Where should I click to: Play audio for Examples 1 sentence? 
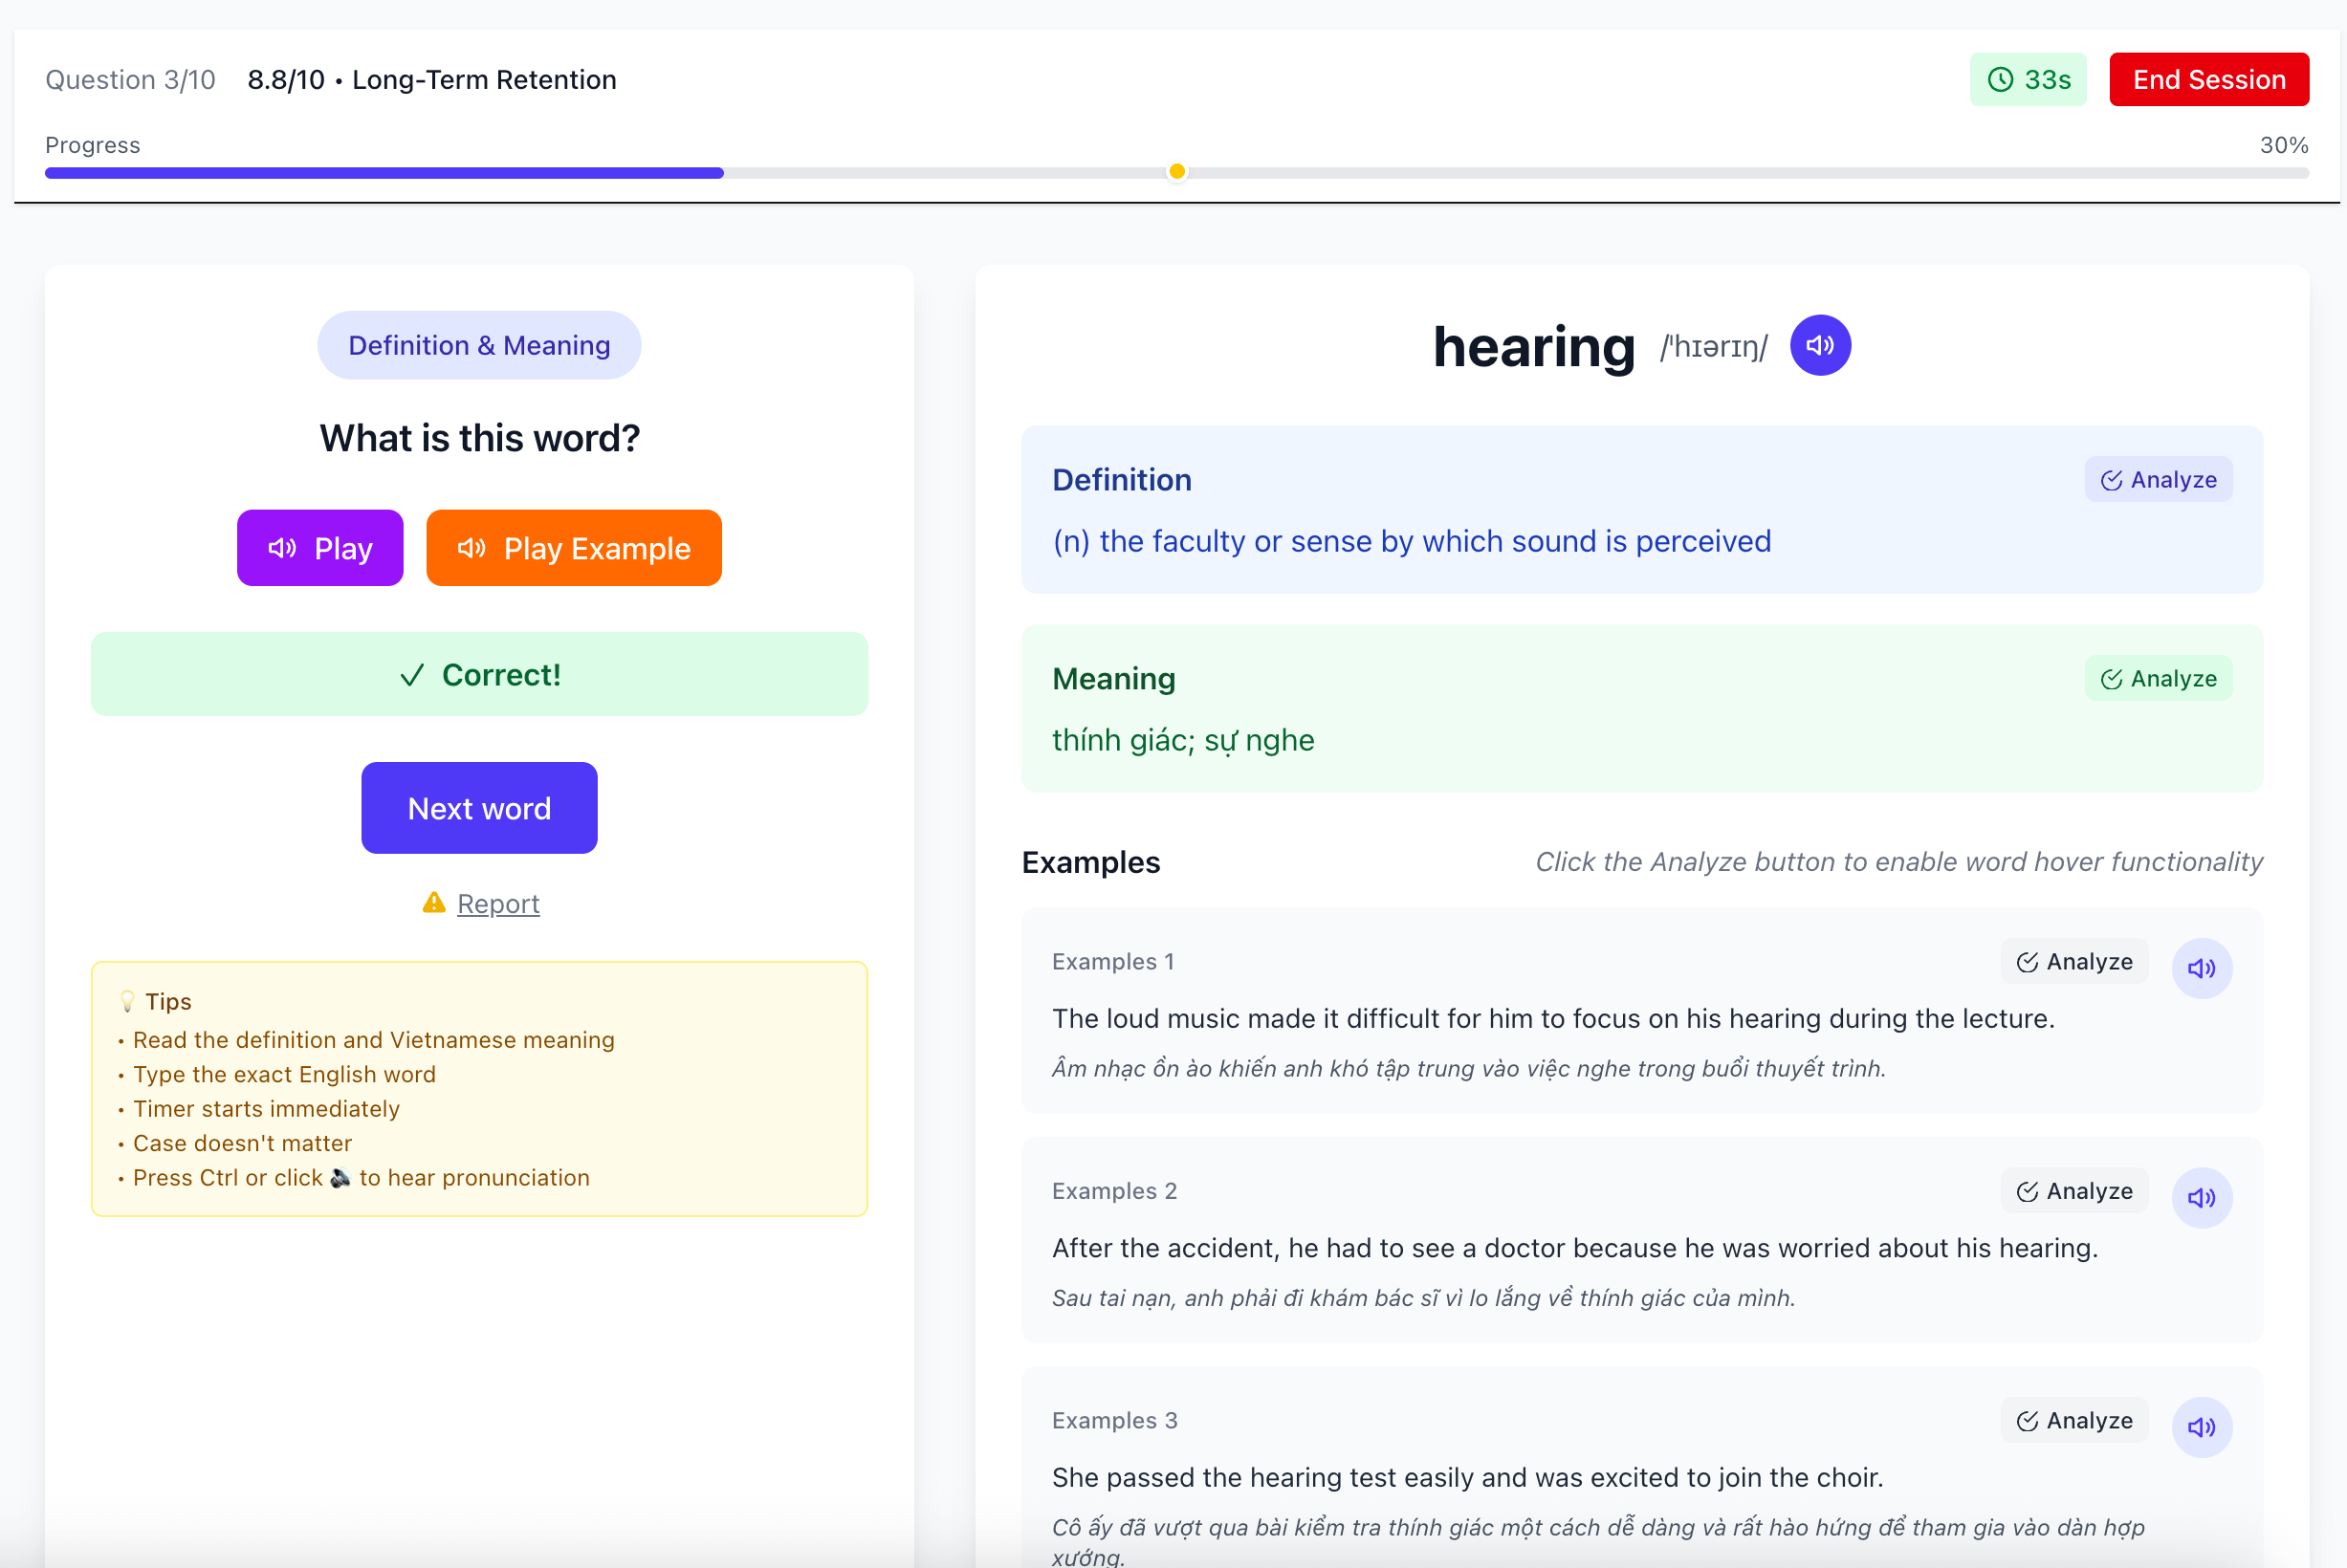click(2200, 967)
